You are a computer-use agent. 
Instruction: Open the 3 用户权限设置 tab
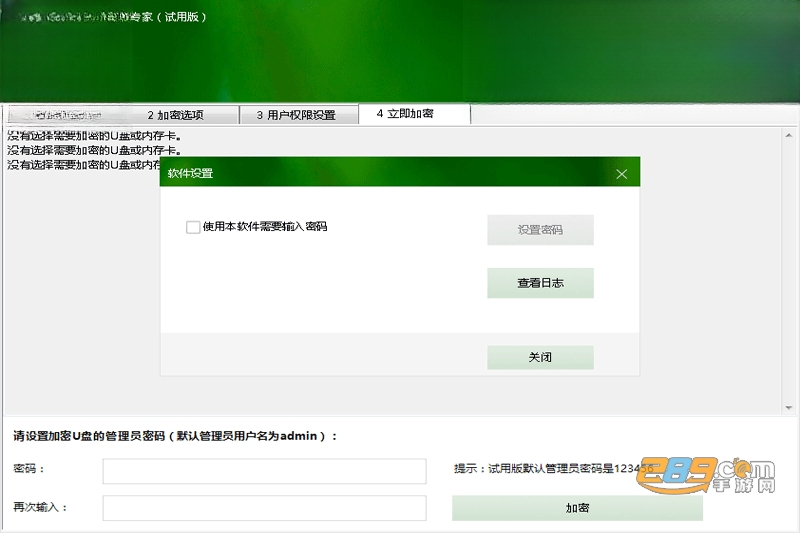pos(299,115)
